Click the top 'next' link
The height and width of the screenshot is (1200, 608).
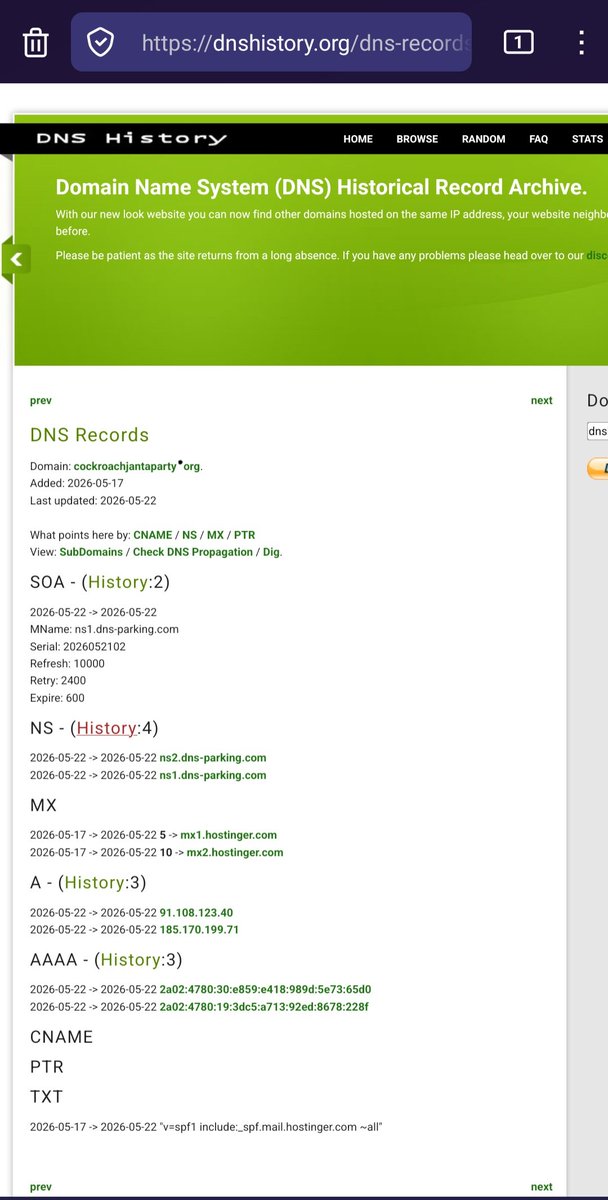[x=541, y=400]
